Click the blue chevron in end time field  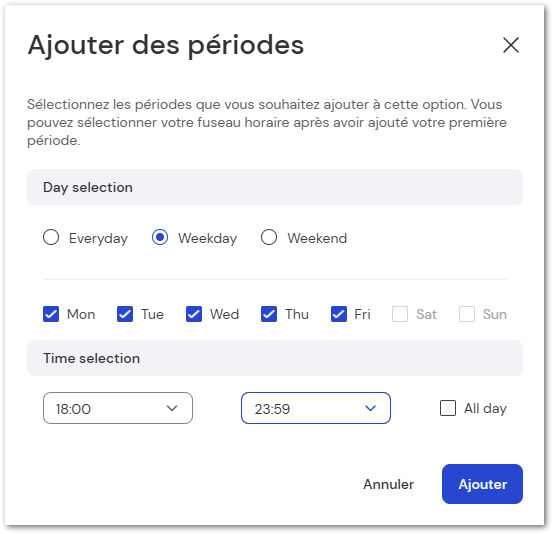pos(371,408)
